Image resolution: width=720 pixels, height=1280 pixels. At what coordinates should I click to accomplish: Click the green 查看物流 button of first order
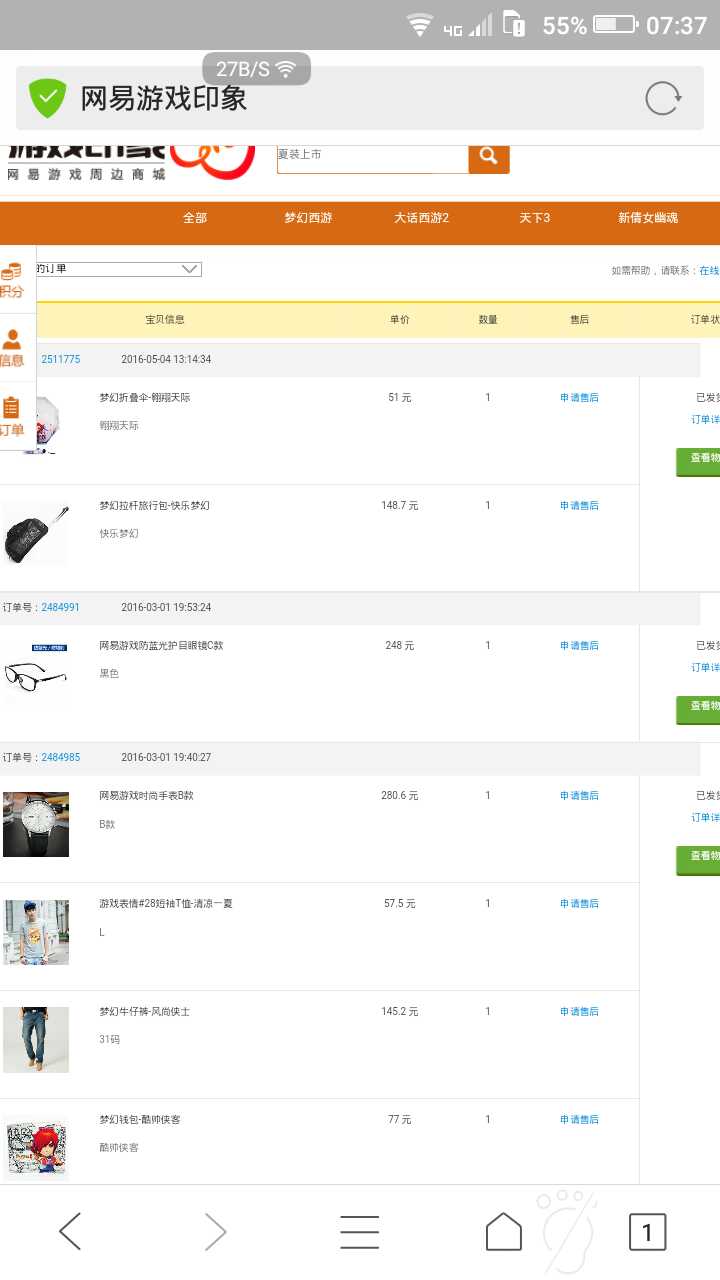click(x=698, y=461)
